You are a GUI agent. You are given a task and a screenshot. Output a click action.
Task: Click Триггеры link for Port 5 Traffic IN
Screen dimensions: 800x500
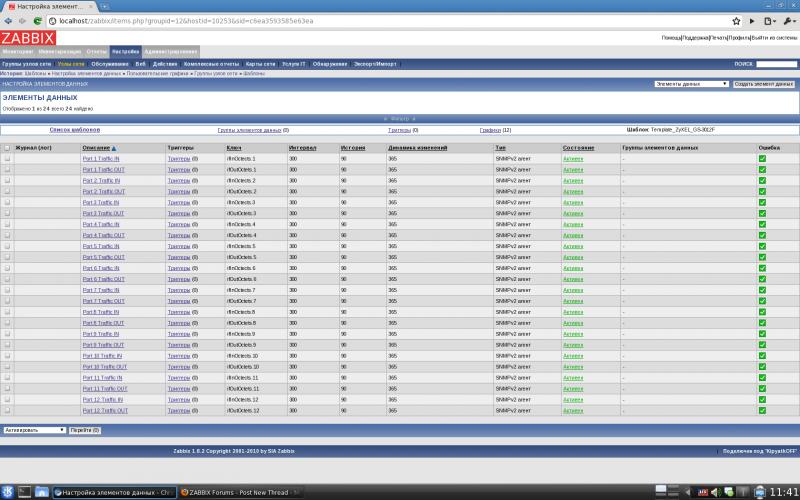(179, 246)
